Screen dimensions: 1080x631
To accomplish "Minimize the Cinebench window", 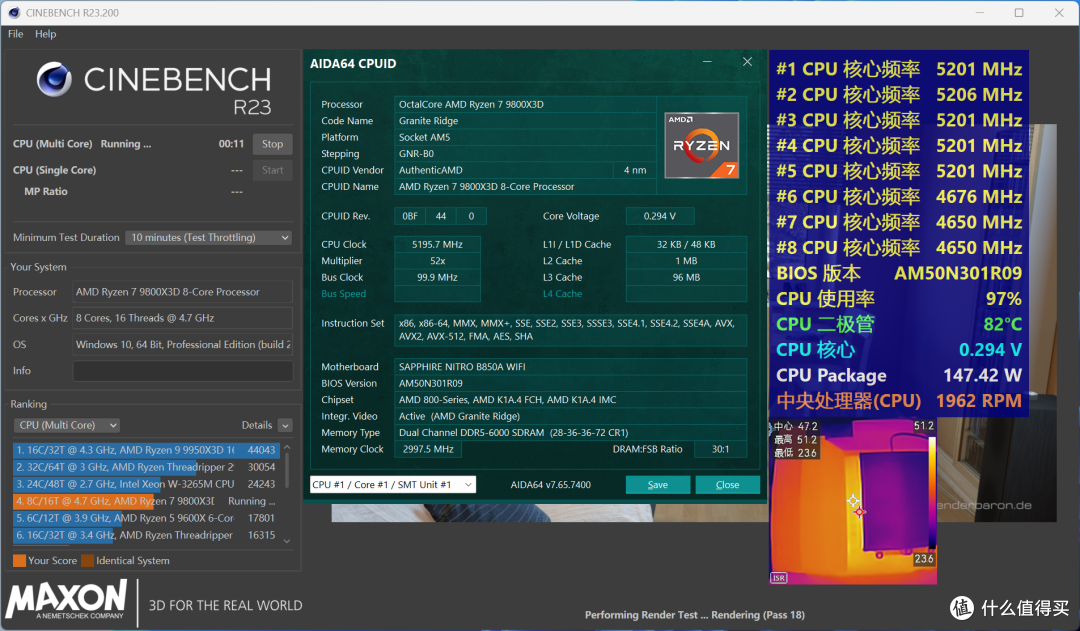I will pyautogui.click(x=979, y=12).
